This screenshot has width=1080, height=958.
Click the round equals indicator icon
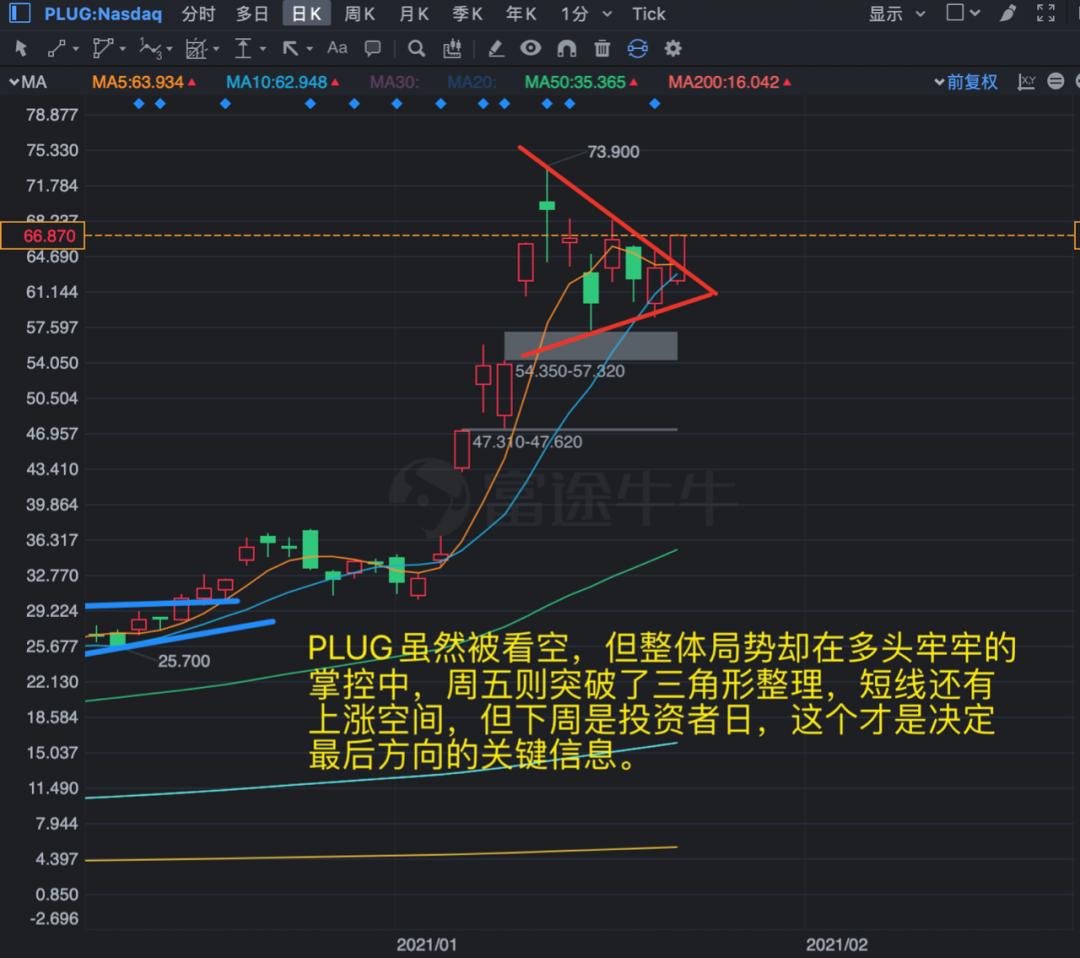point(1055,81)
